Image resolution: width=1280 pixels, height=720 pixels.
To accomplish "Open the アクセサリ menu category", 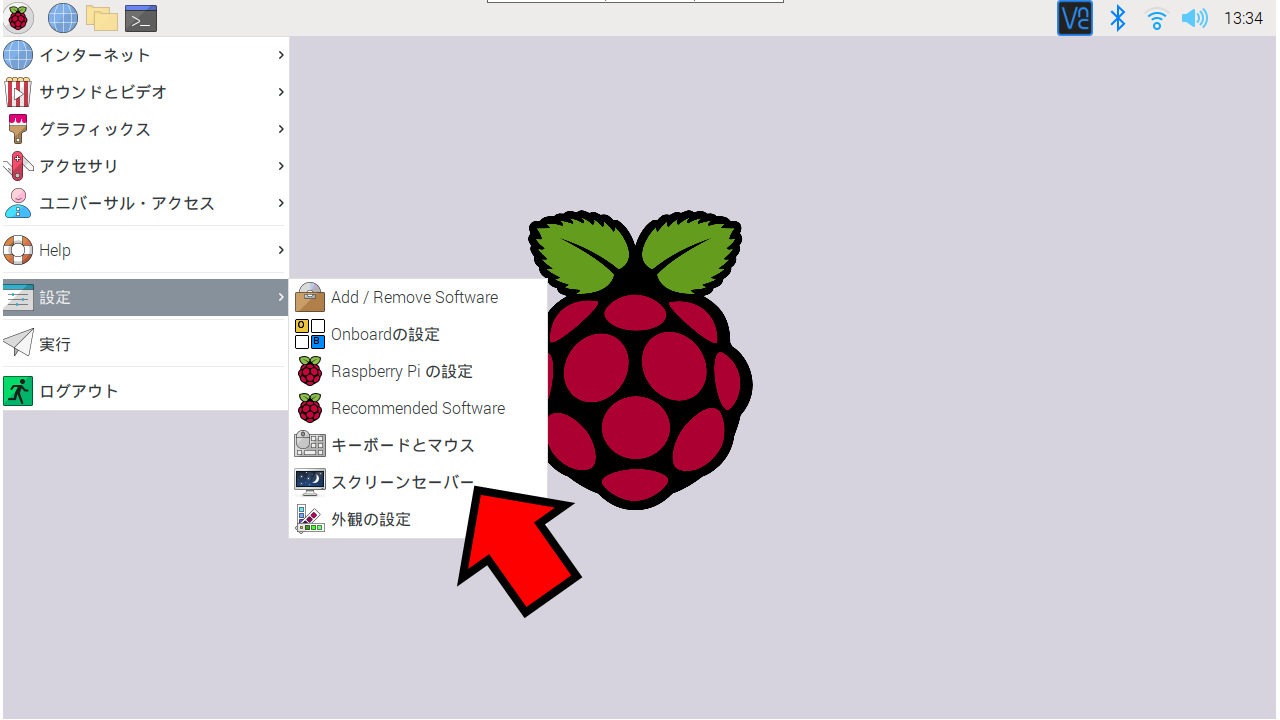I will [145, 166].
